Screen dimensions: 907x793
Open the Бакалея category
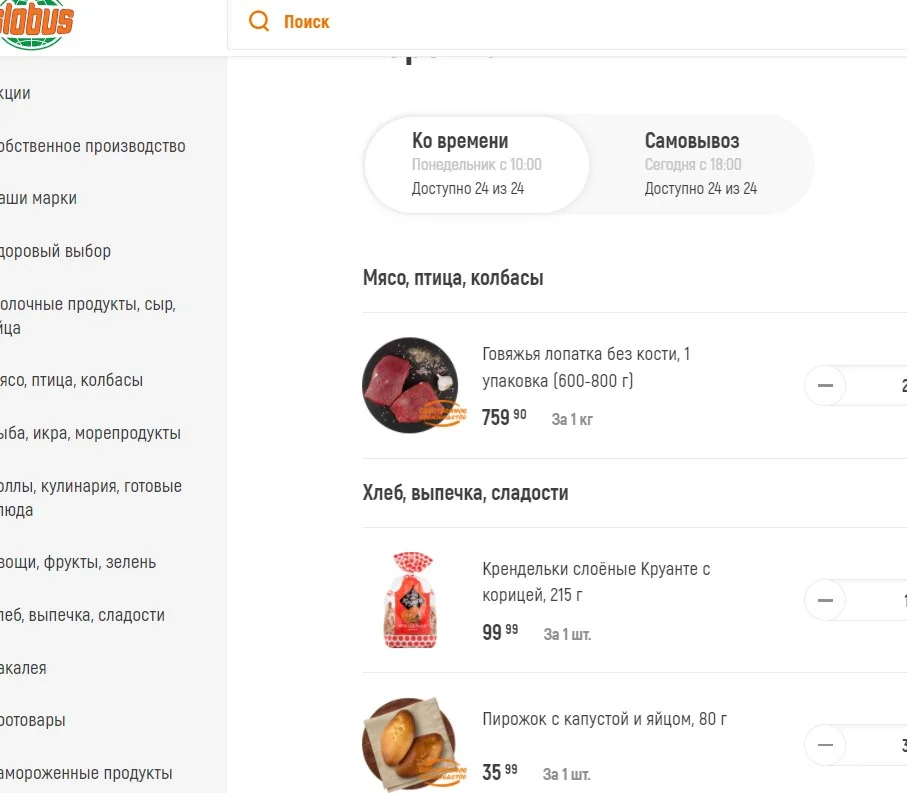23,667
